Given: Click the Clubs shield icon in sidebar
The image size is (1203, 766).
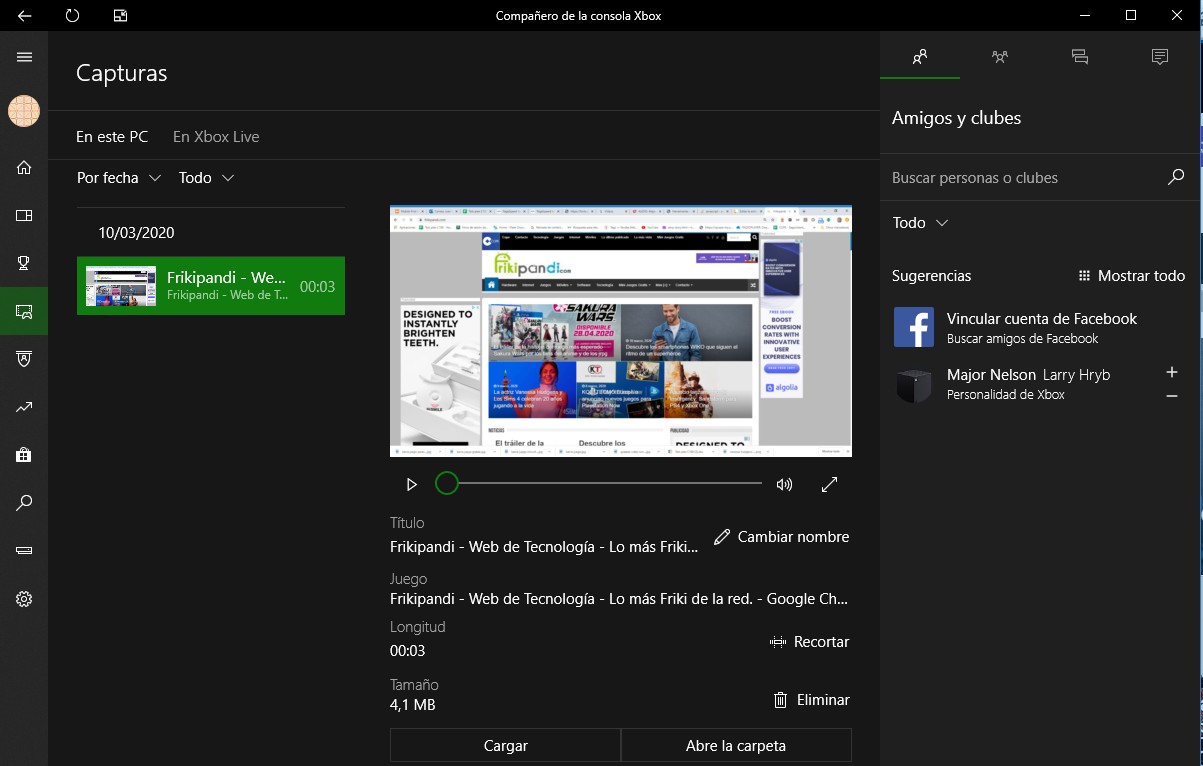Looking at the screenshot, I should [24, 359].
